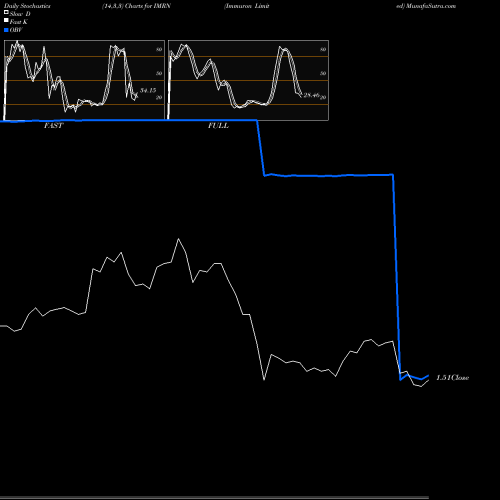Screen dimensions: 500x500
Task: Click the Slow D legend label text
Action: tap(20, 14)
